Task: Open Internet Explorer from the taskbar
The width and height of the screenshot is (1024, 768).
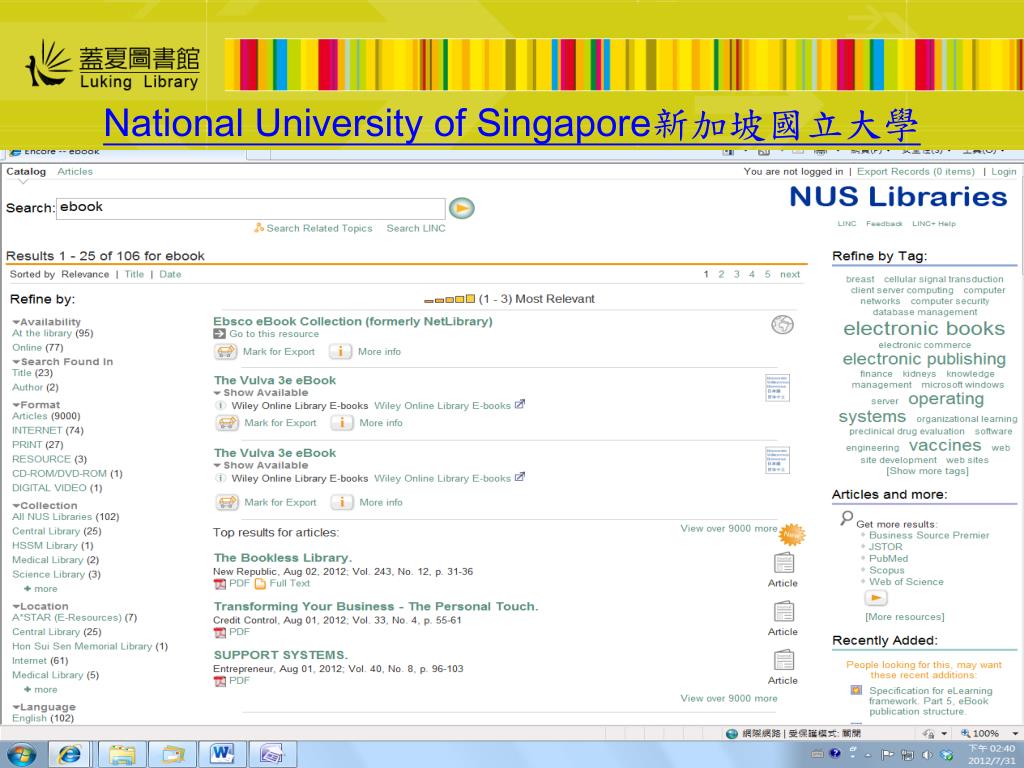Action: (69, 754)
